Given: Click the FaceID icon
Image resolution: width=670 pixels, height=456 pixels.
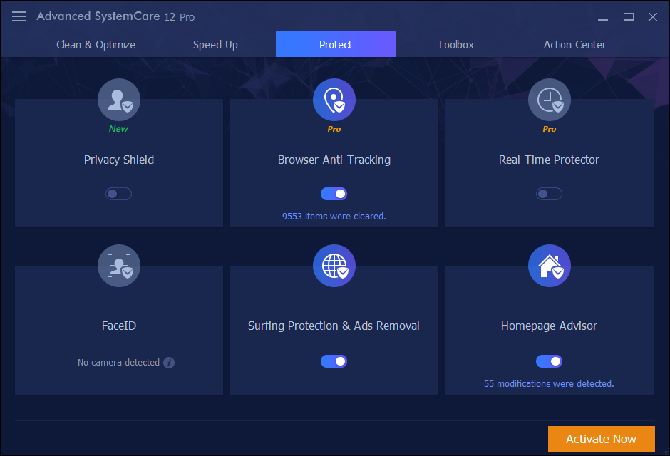Looking at the screenshot, I should [119, 265].
